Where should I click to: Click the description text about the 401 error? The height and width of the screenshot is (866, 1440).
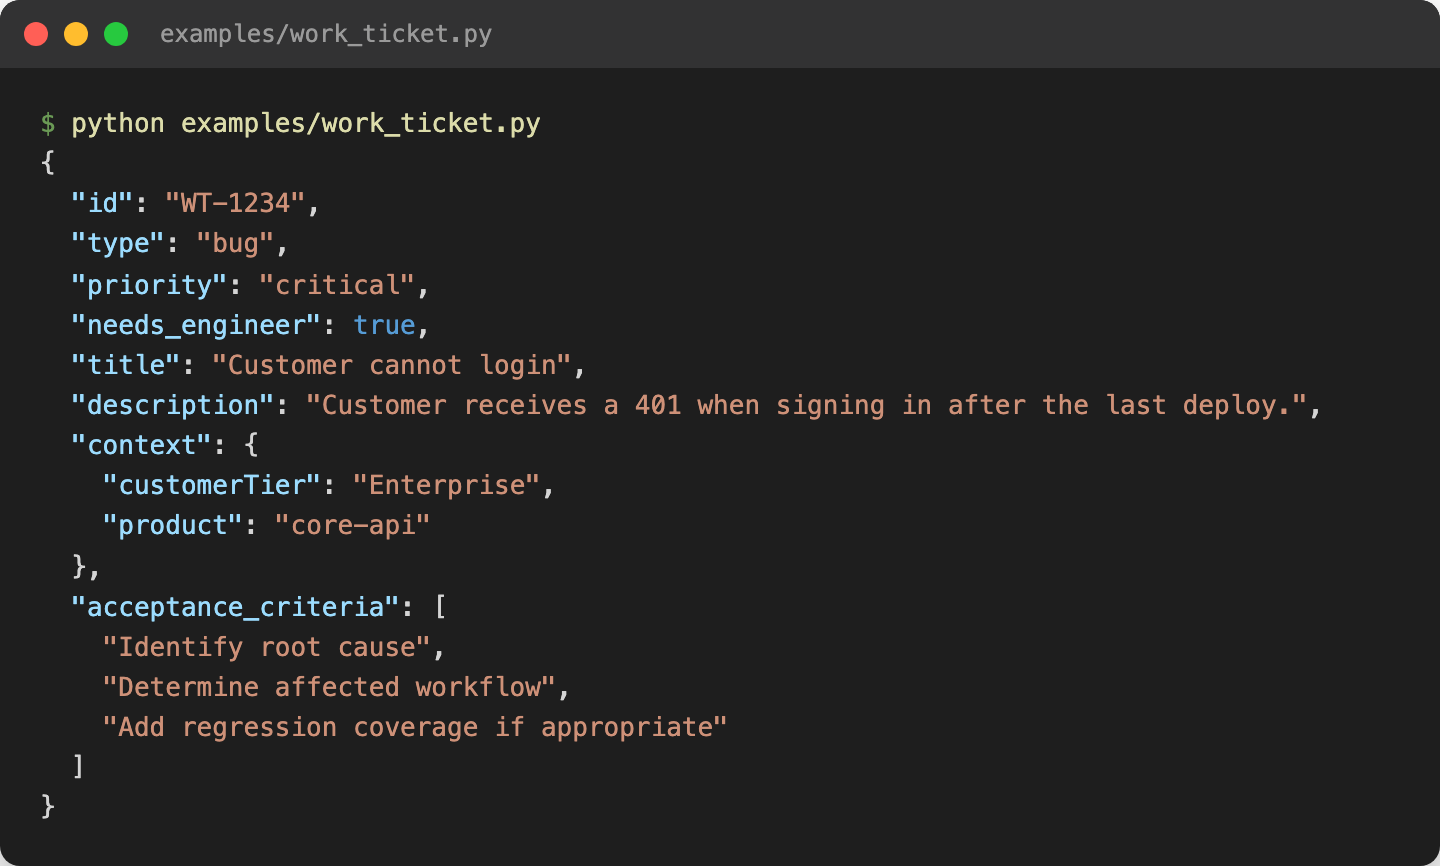coord(807,405)
